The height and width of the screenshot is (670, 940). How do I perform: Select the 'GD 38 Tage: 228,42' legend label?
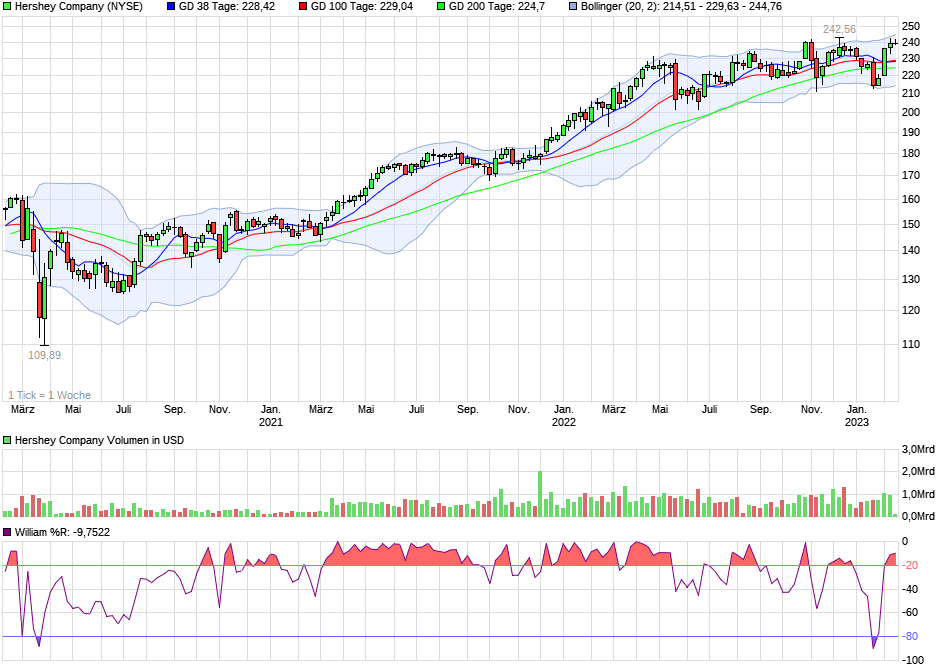tap(227, 7)
